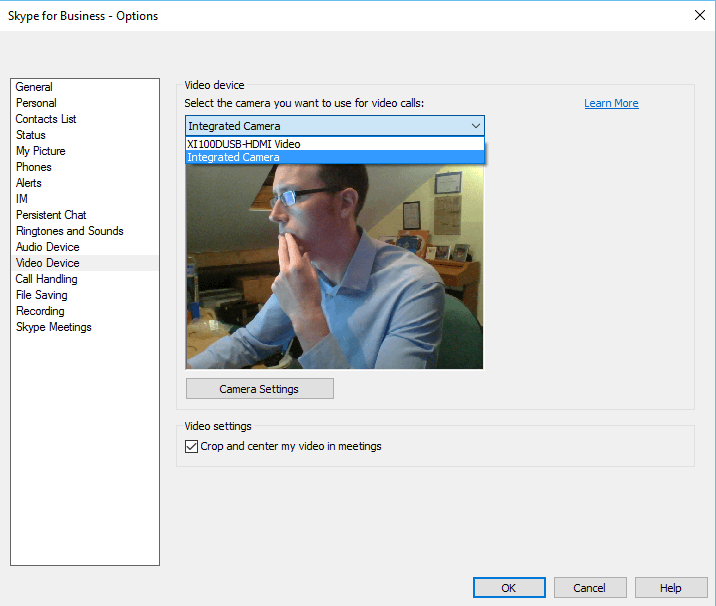Choose Integrated Camera from the list
The width and height of the screenshot is (716, 606).
335,157
